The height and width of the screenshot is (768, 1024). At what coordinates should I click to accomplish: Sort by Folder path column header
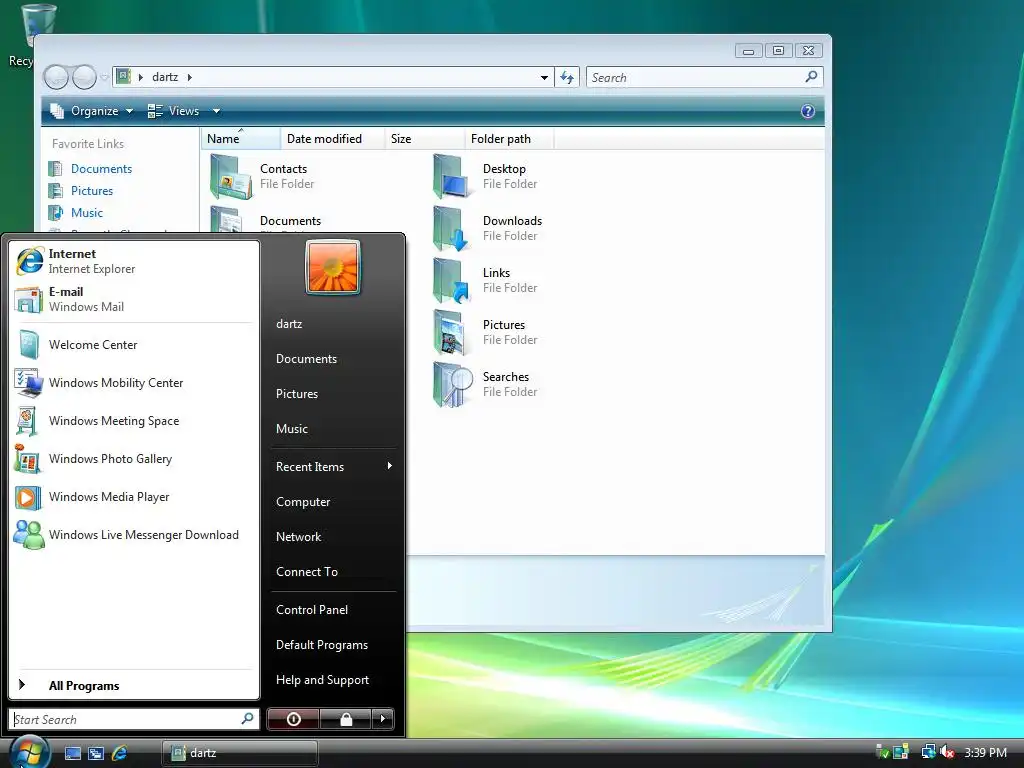[x=509, y=138]
